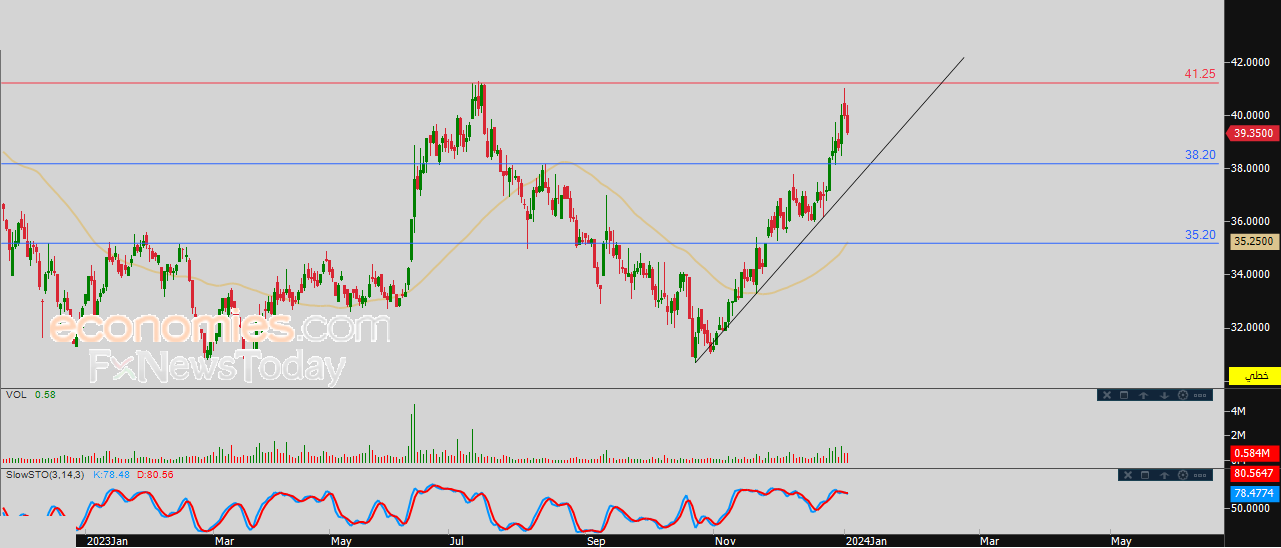1281x548 pixels.
Task: Select the 35.20 blue support line
Action: [x=600, y=243]
